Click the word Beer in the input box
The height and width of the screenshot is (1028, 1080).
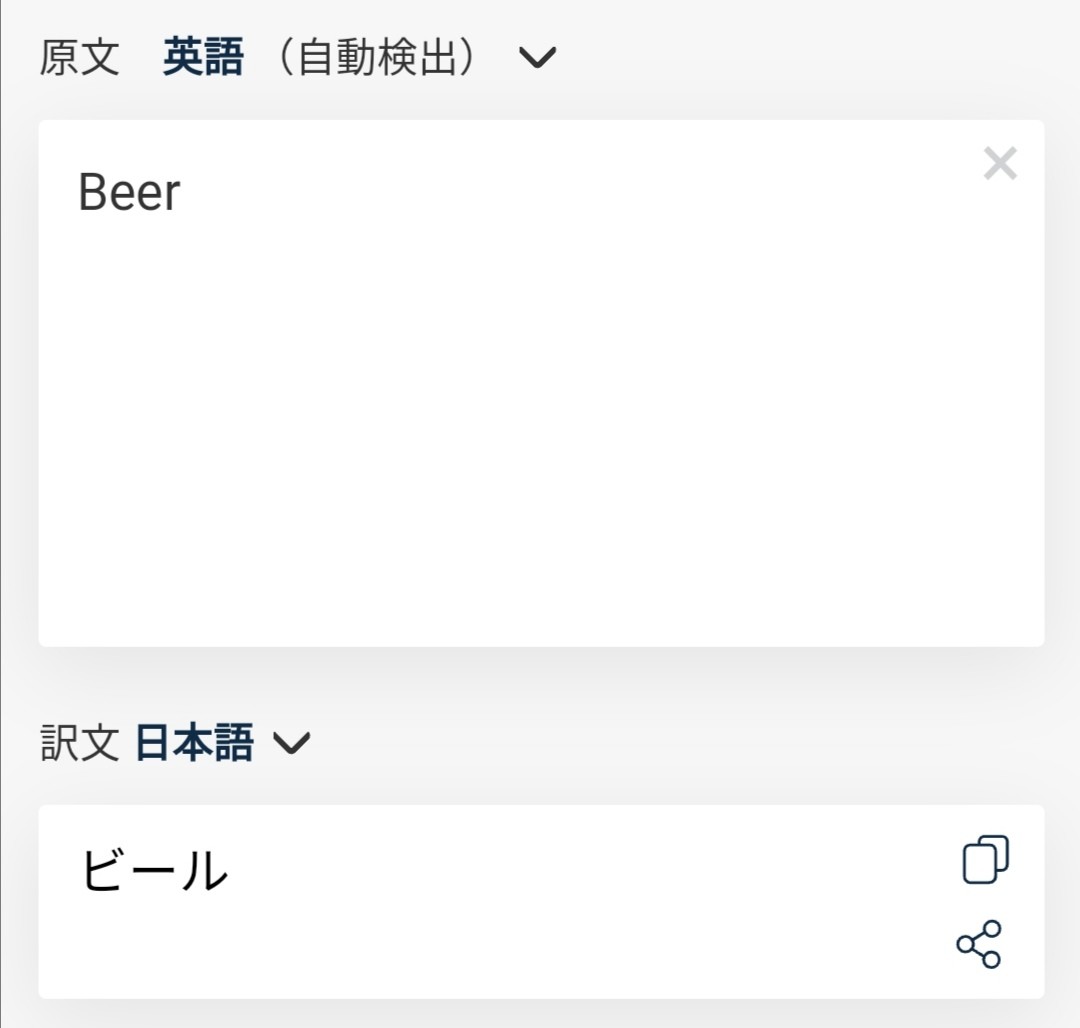[129, 193]
